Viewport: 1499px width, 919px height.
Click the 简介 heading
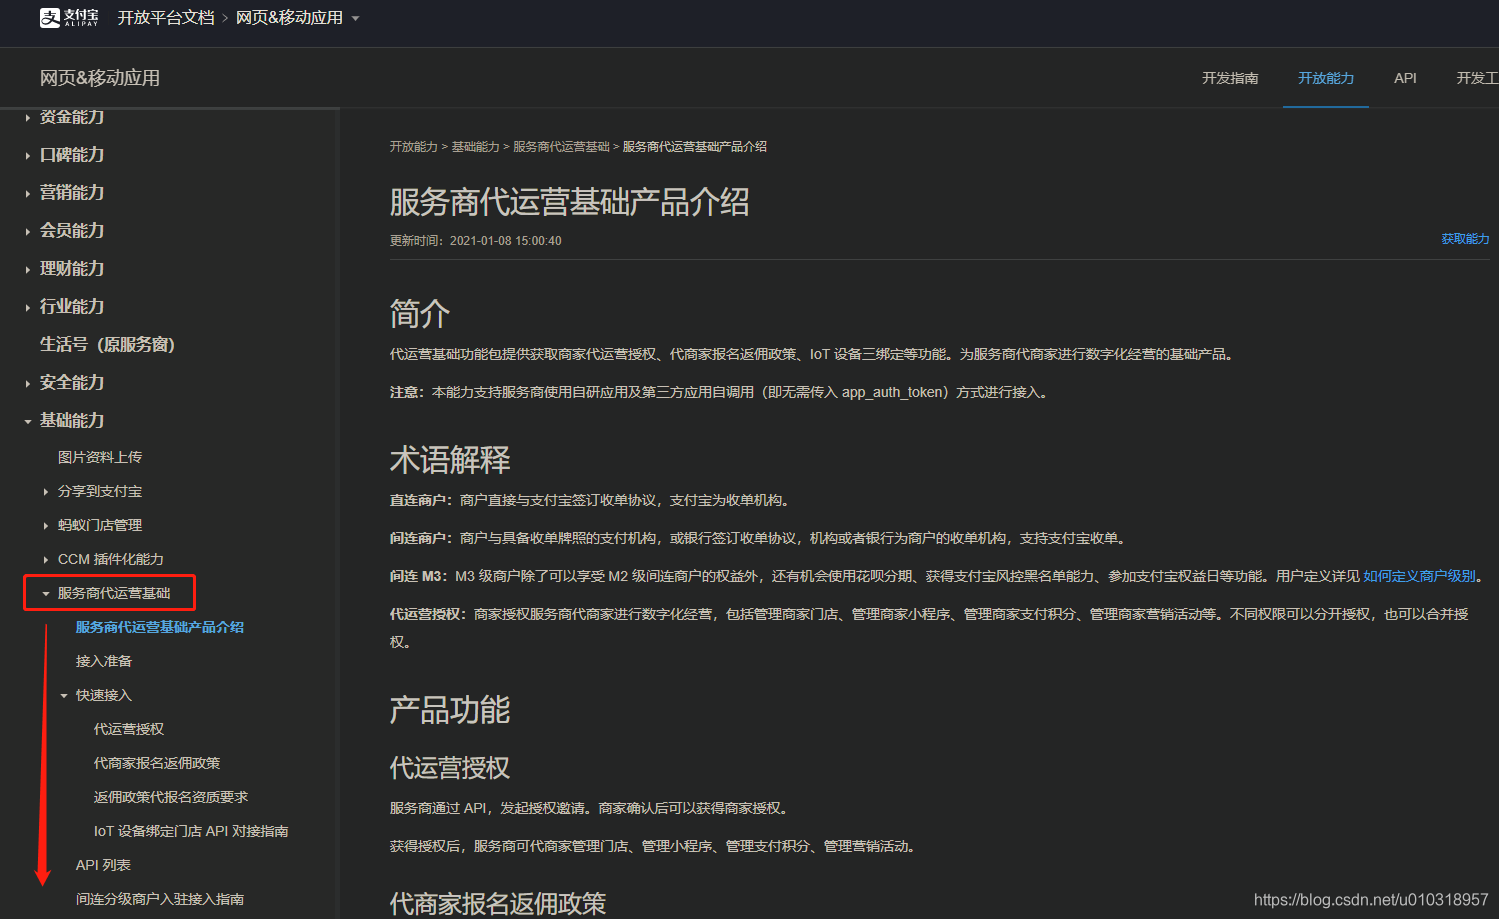420,314
